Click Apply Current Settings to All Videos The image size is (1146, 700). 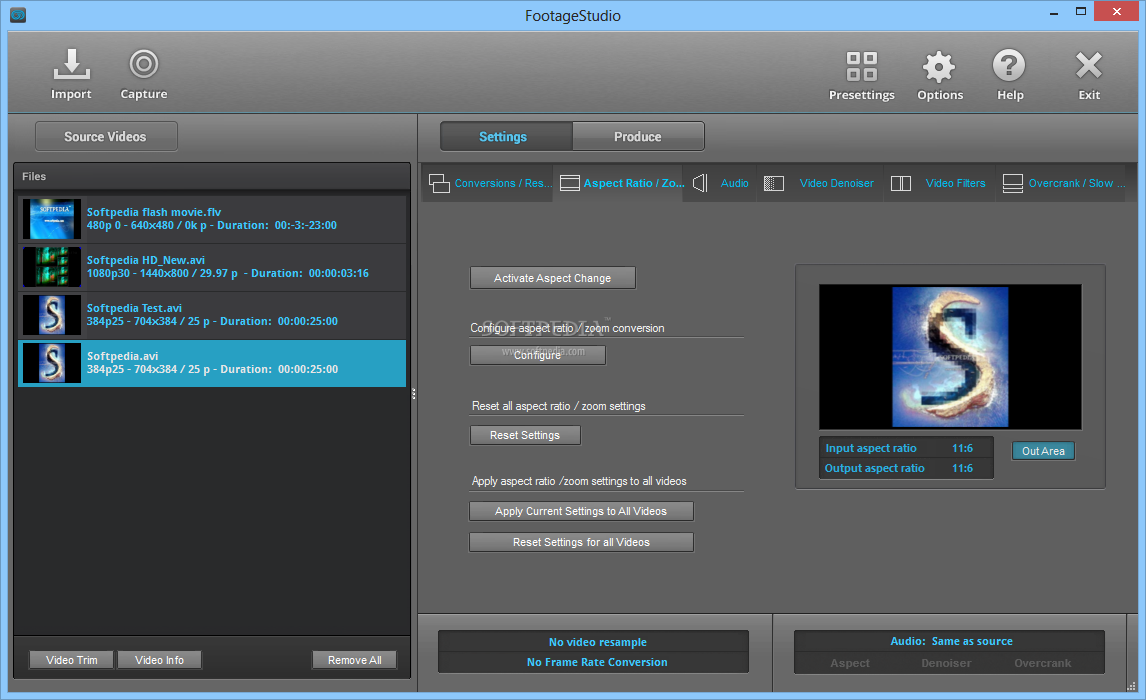point(581,511)
